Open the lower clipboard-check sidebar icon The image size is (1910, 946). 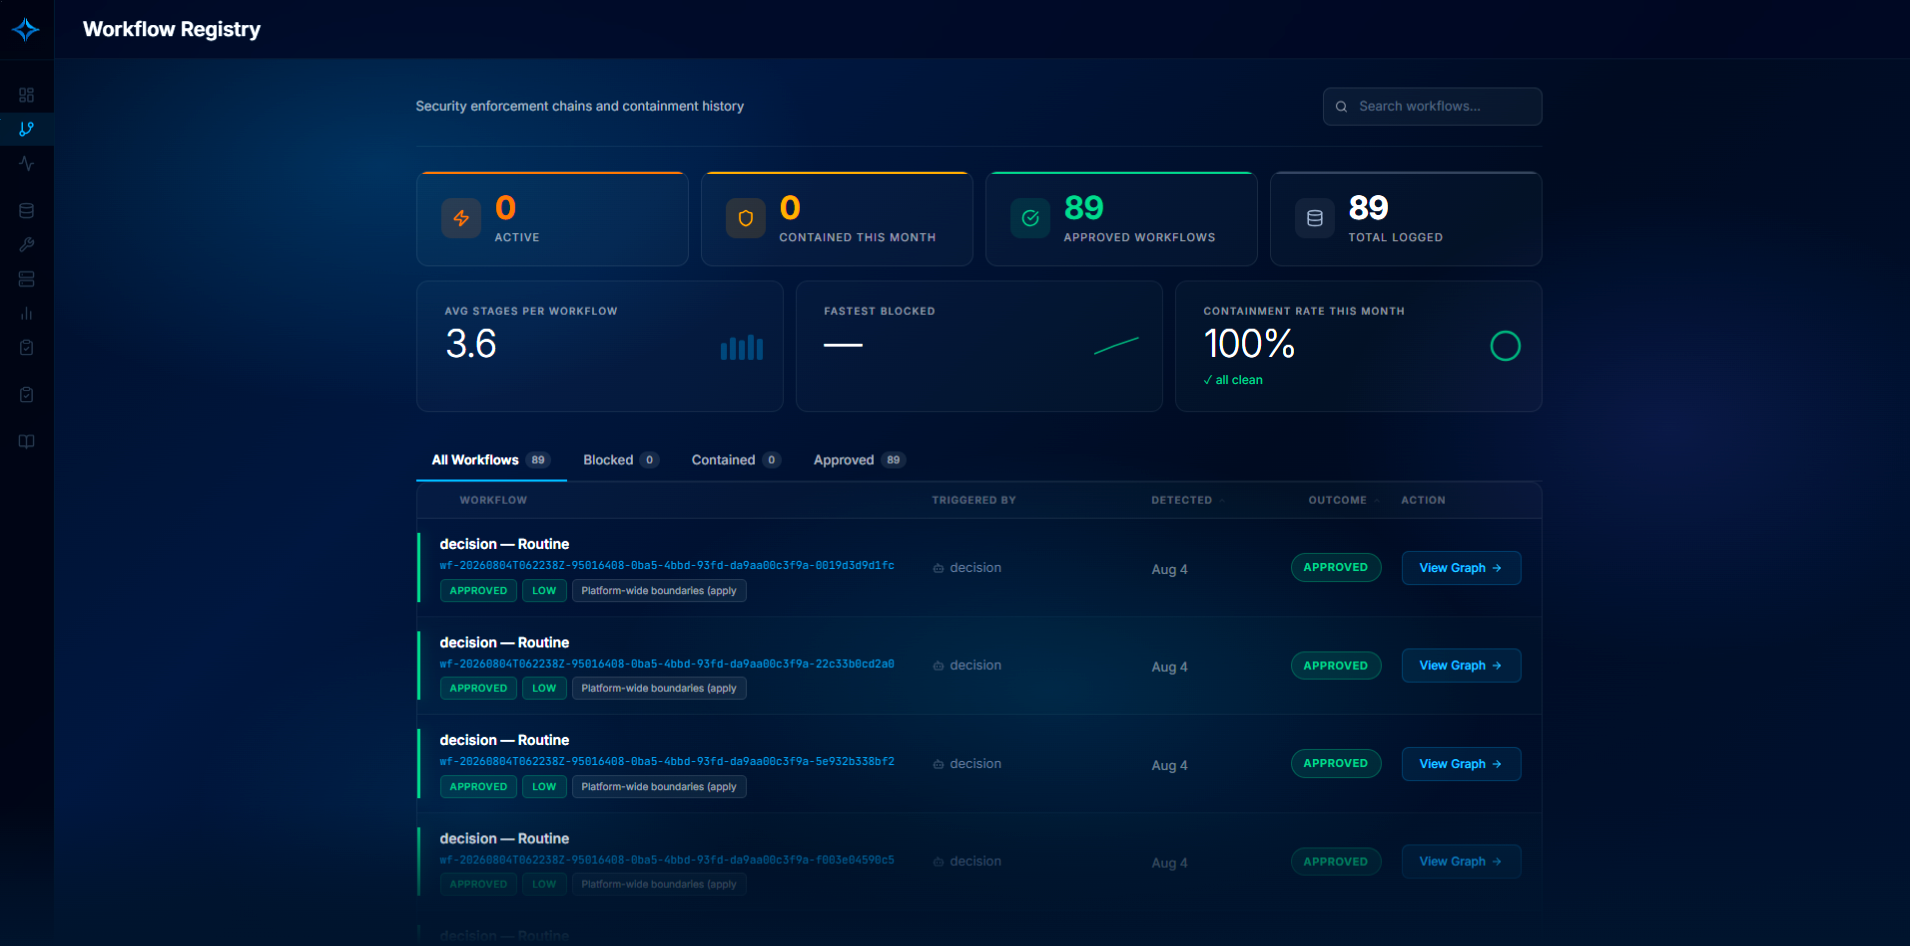[x=27, y=395]
